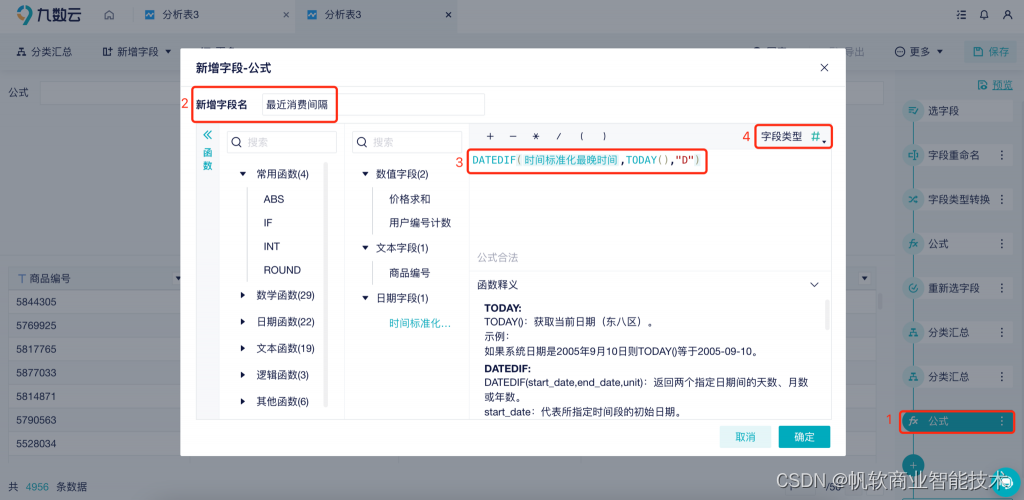Insert the right parenthesis
This screenshot has width=1024, height=500.
(x=605, y=136)
